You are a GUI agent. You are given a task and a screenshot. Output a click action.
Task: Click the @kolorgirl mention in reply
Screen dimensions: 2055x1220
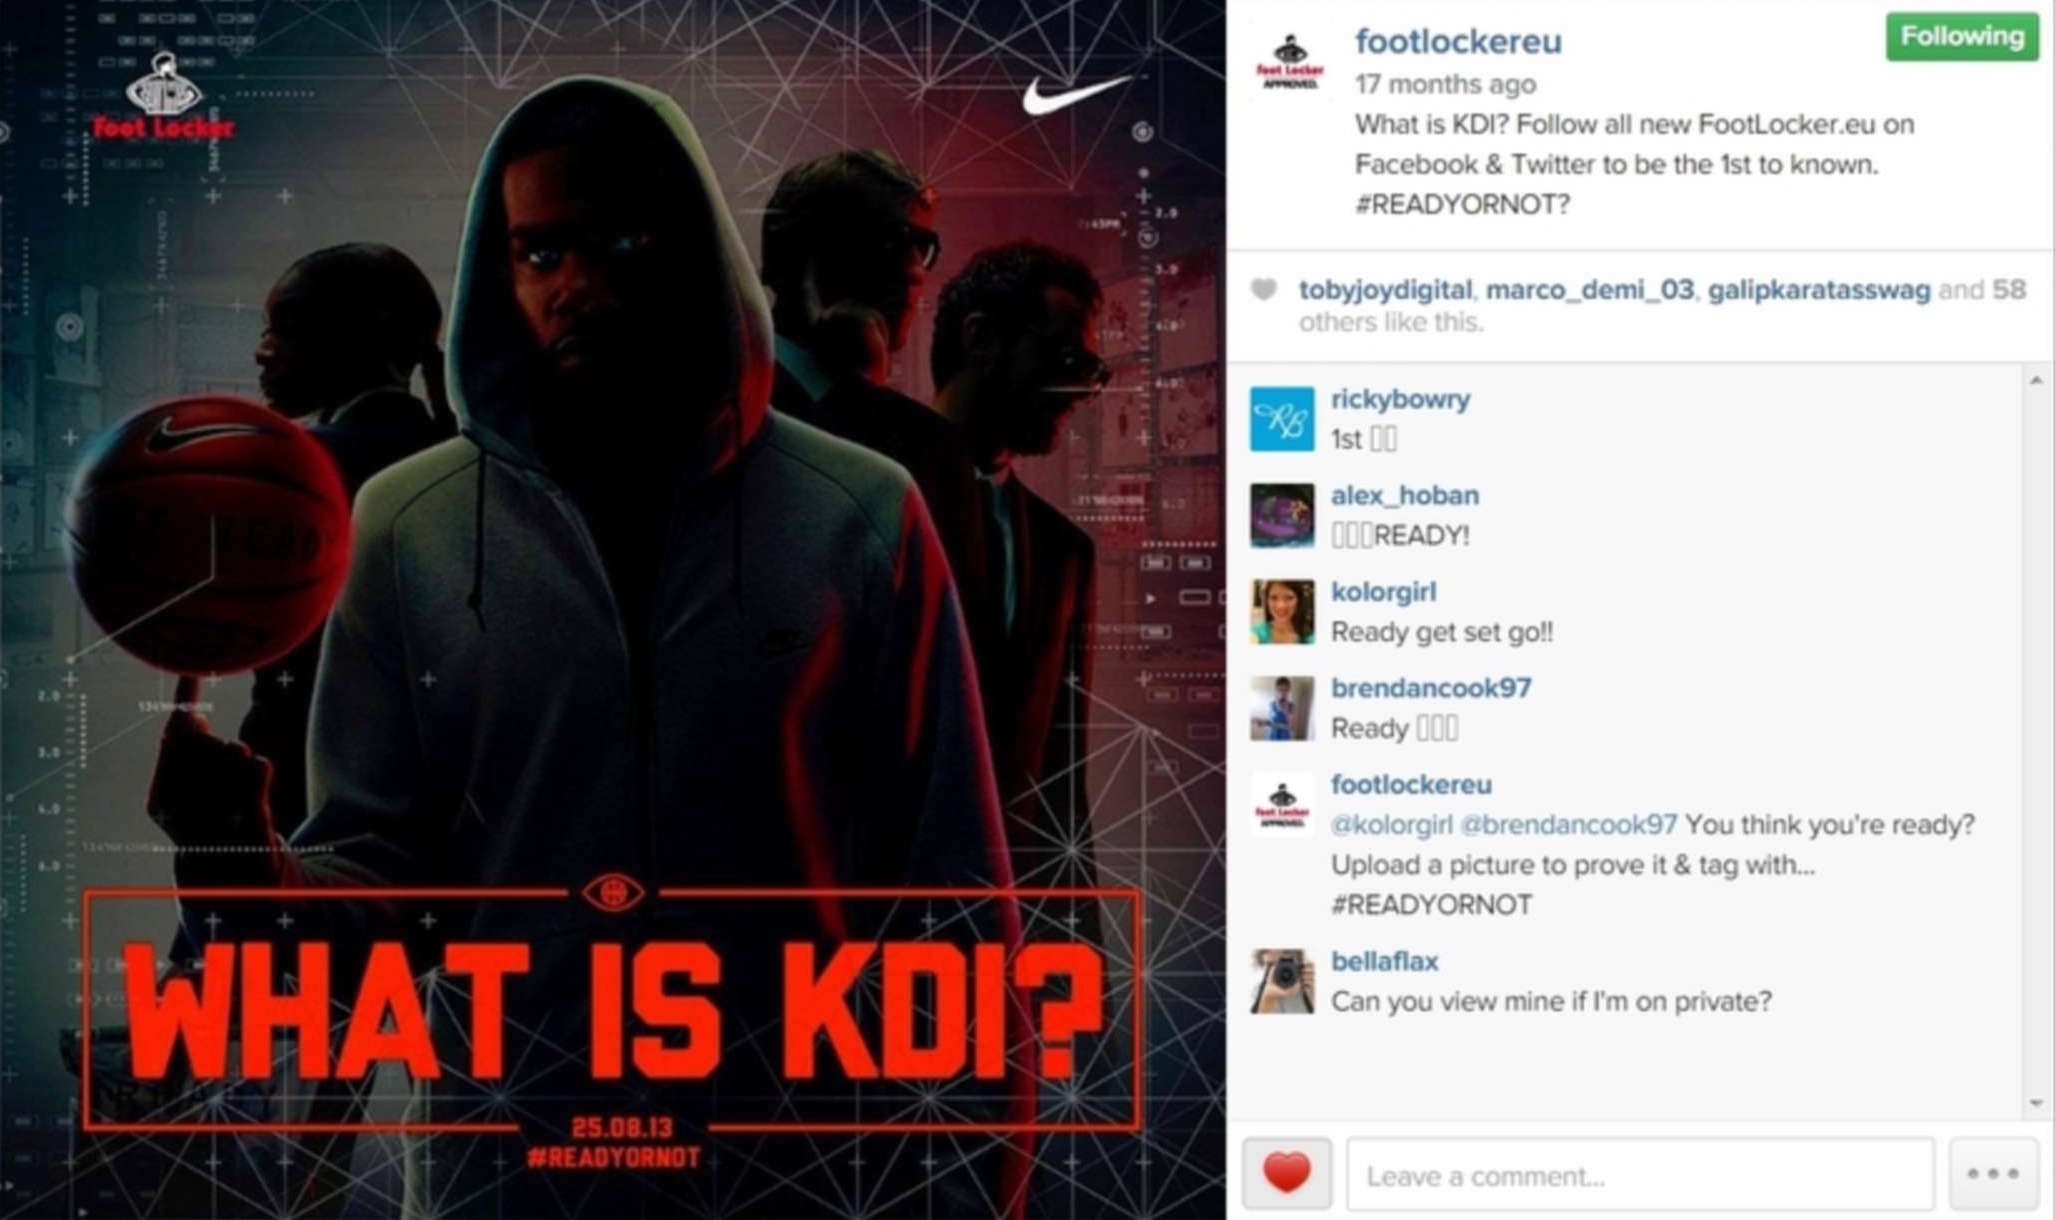click(x=1391, y=825)
